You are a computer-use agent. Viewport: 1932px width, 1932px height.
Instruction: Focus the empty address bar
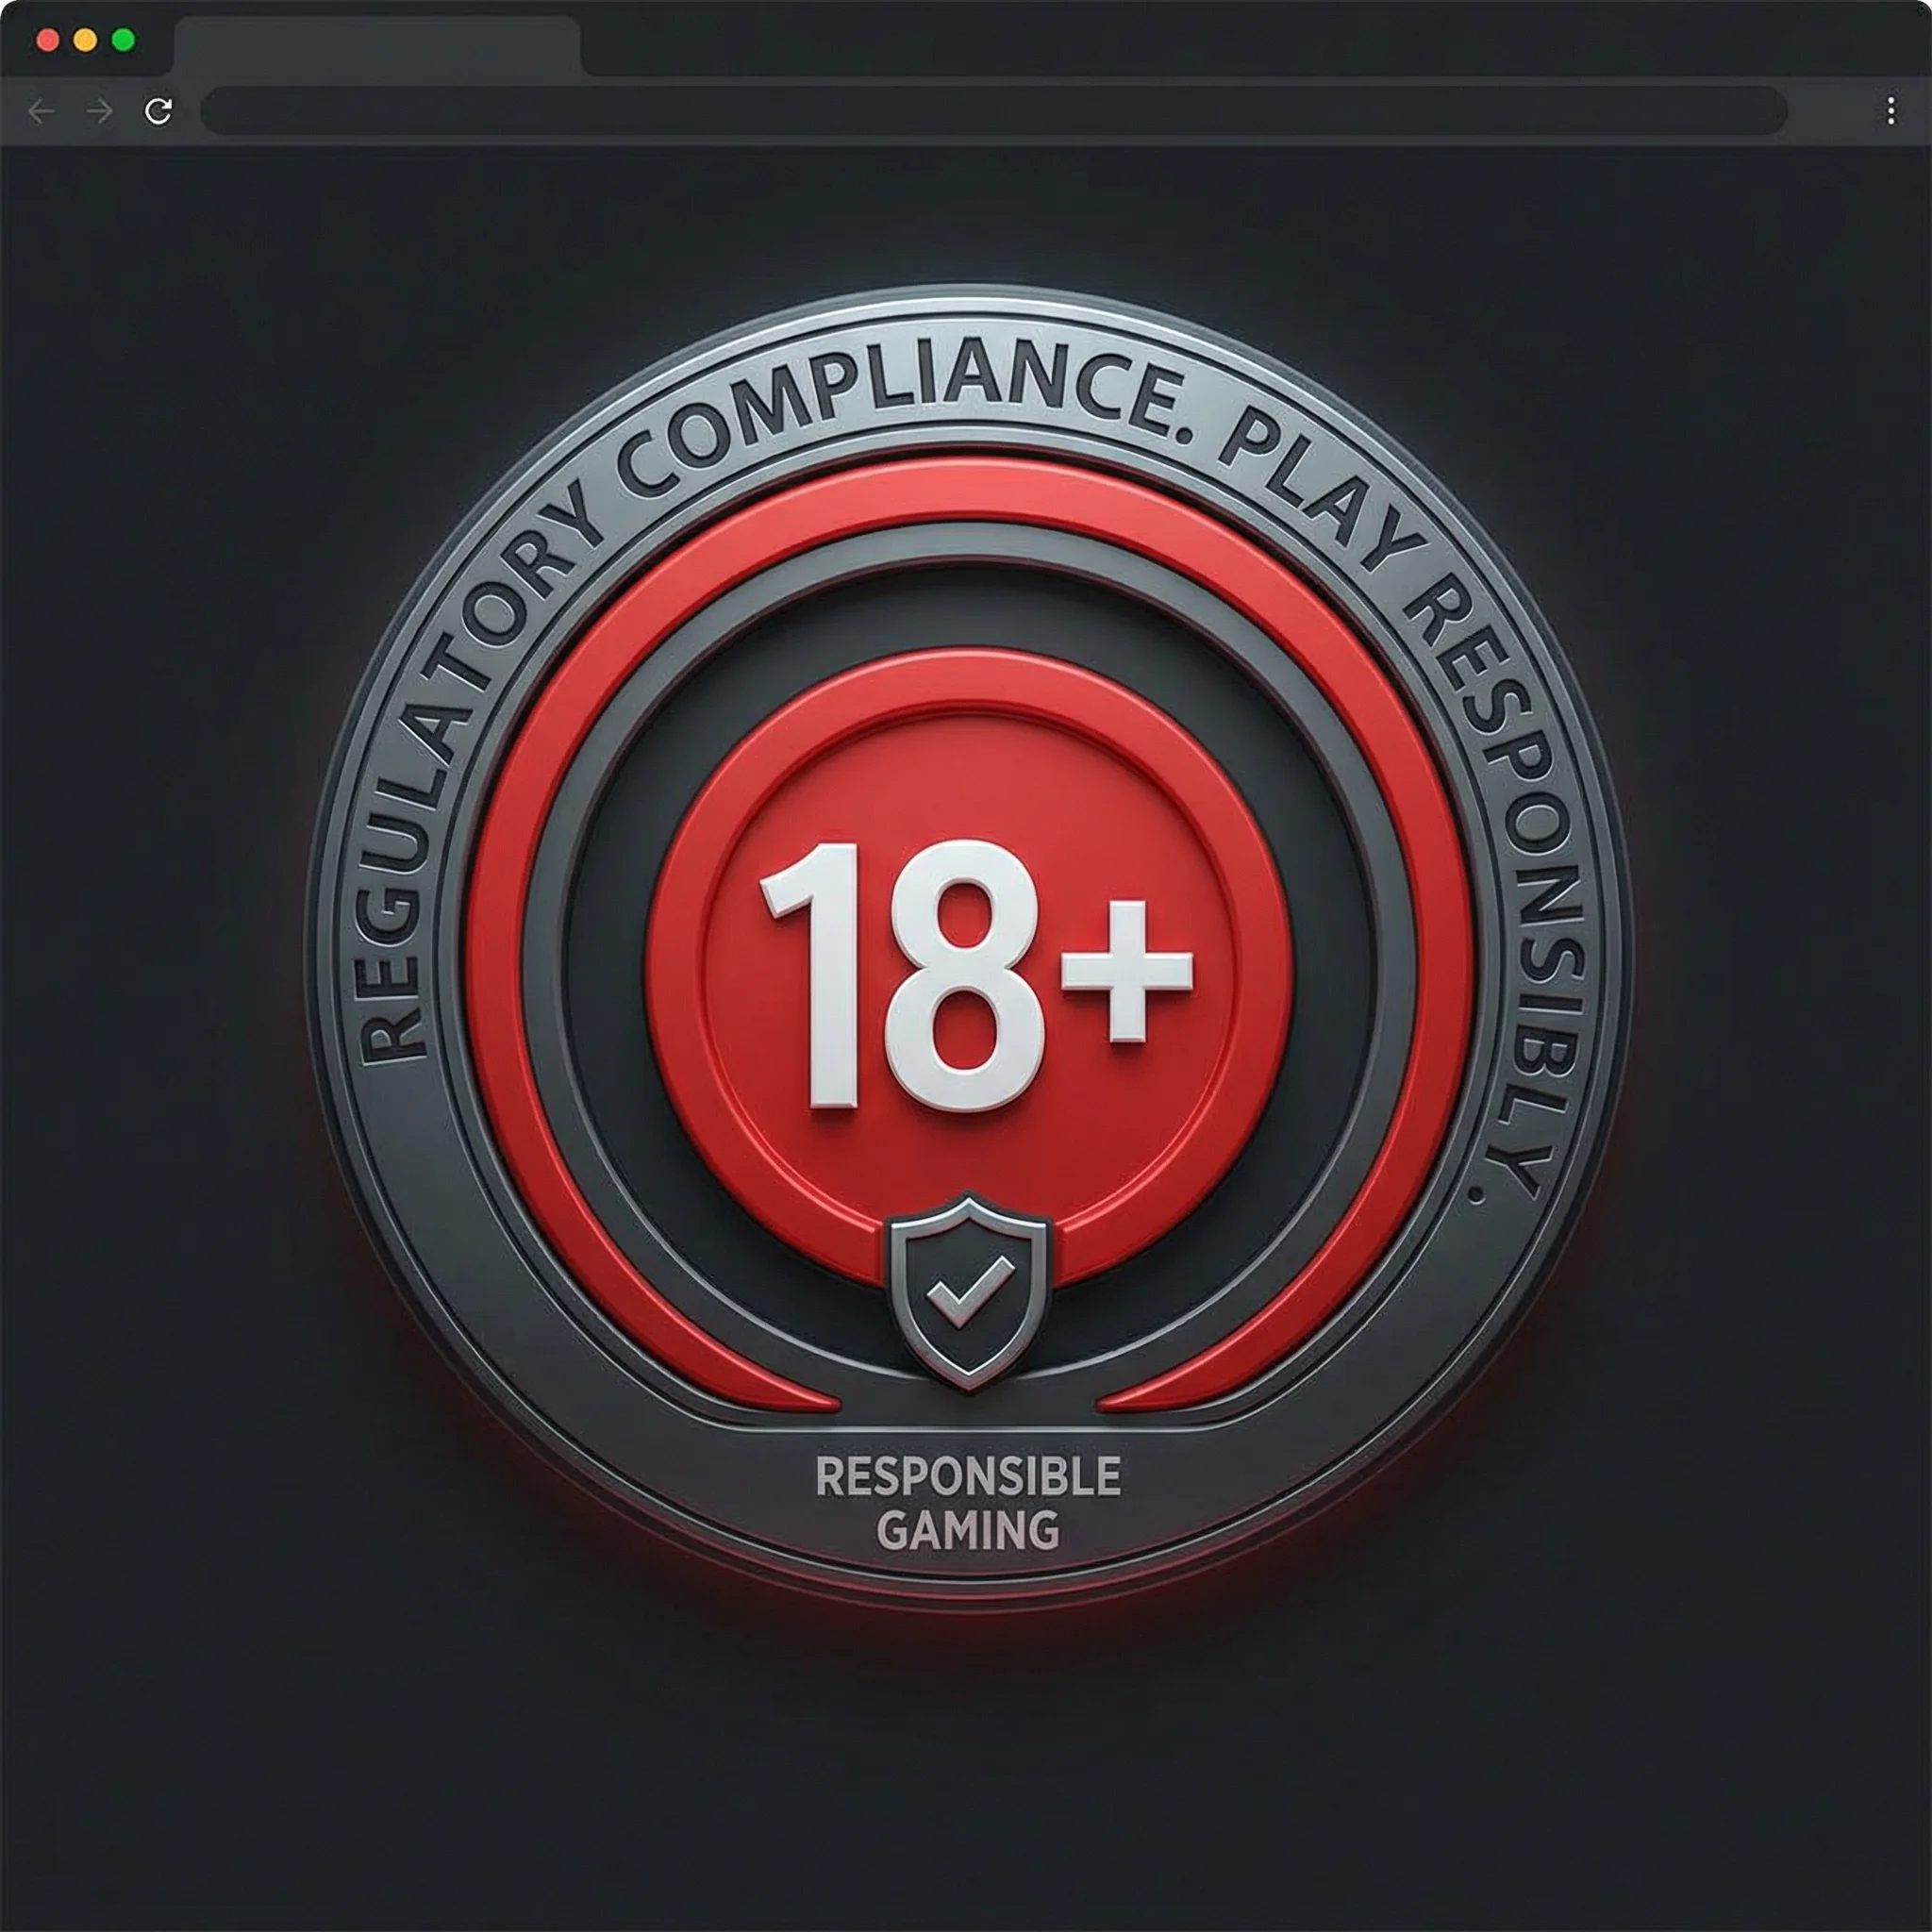(x=994, y=111)
